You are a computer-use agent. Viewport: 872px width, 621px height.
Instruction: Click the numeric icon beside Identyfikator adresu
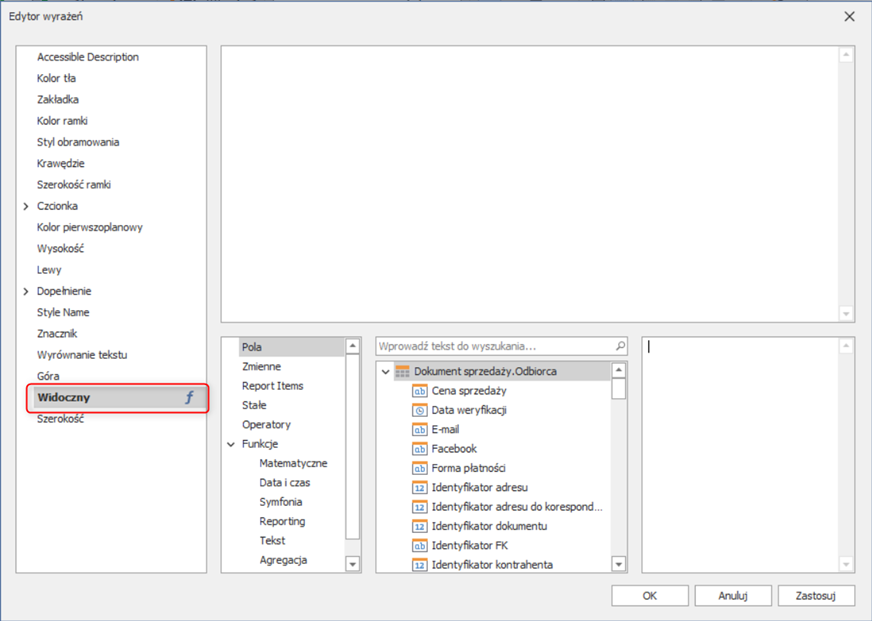click(419, 488)
